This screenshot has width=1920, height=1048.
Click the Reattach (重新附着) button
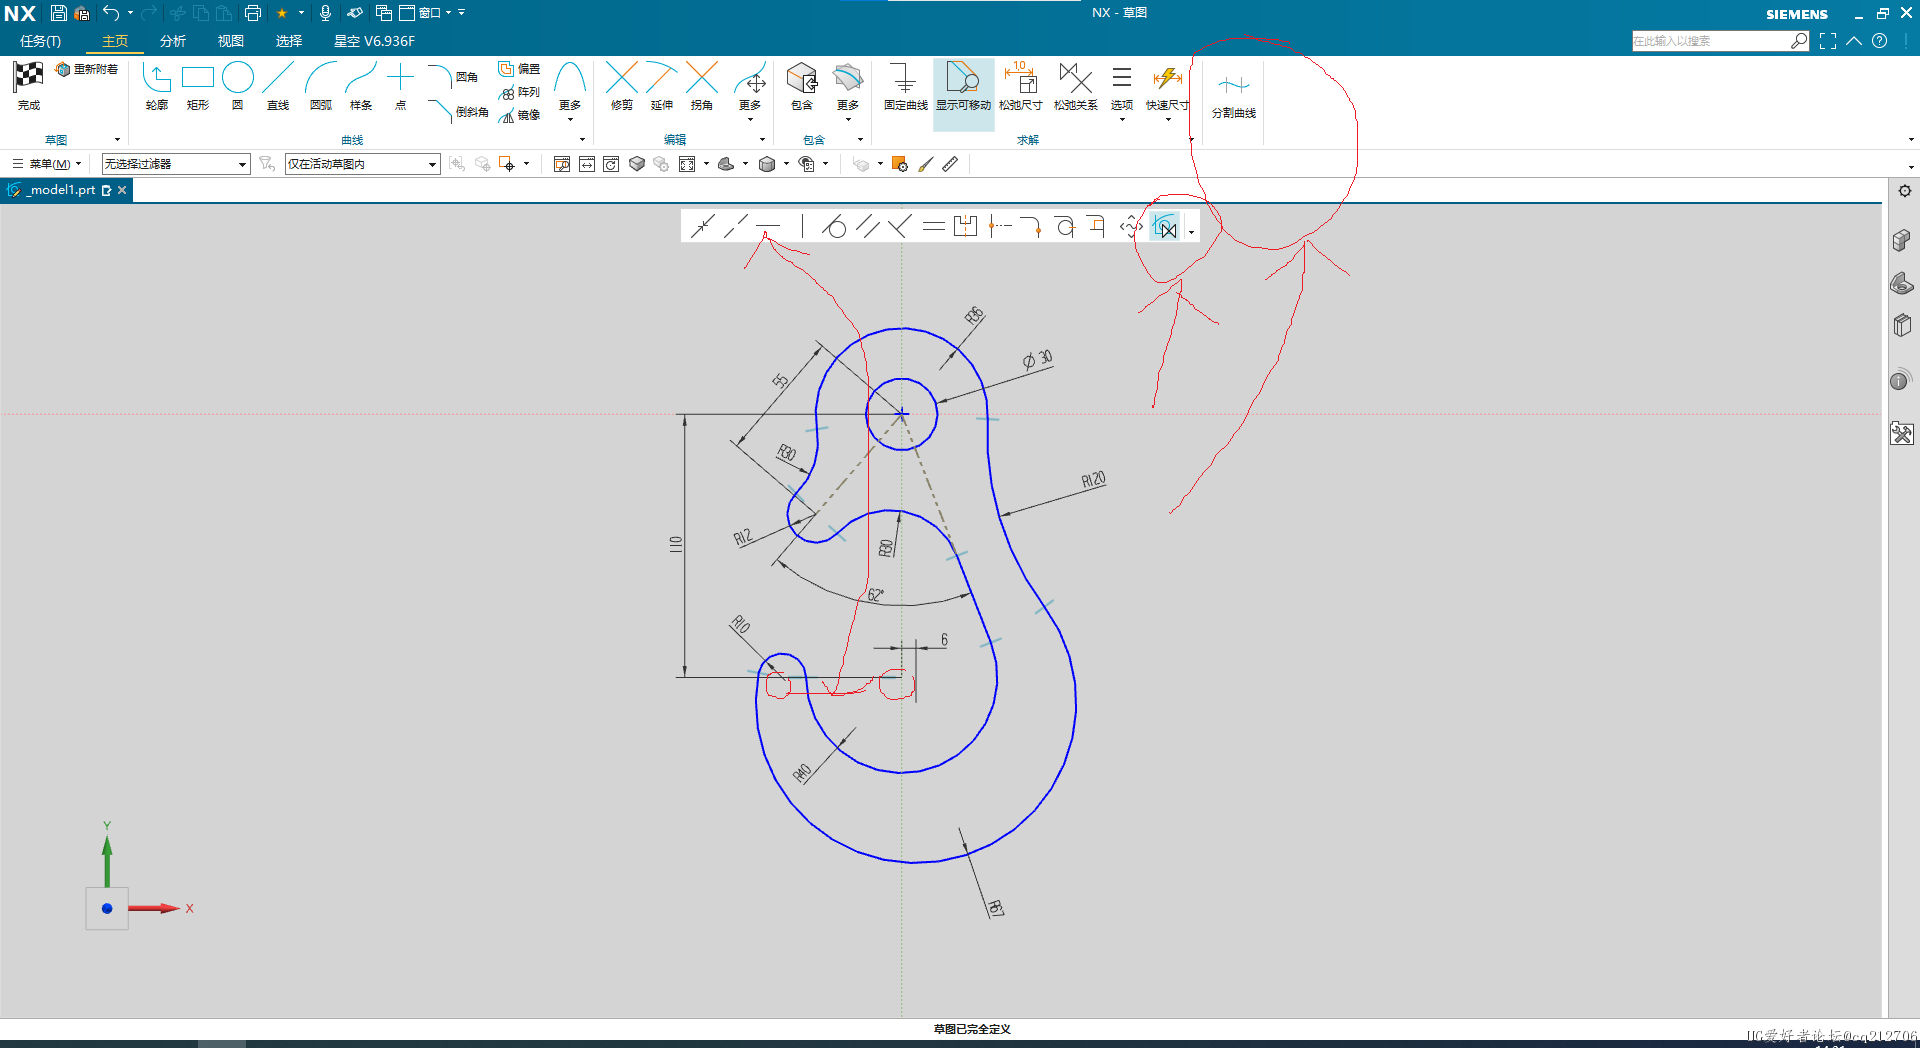87,69
